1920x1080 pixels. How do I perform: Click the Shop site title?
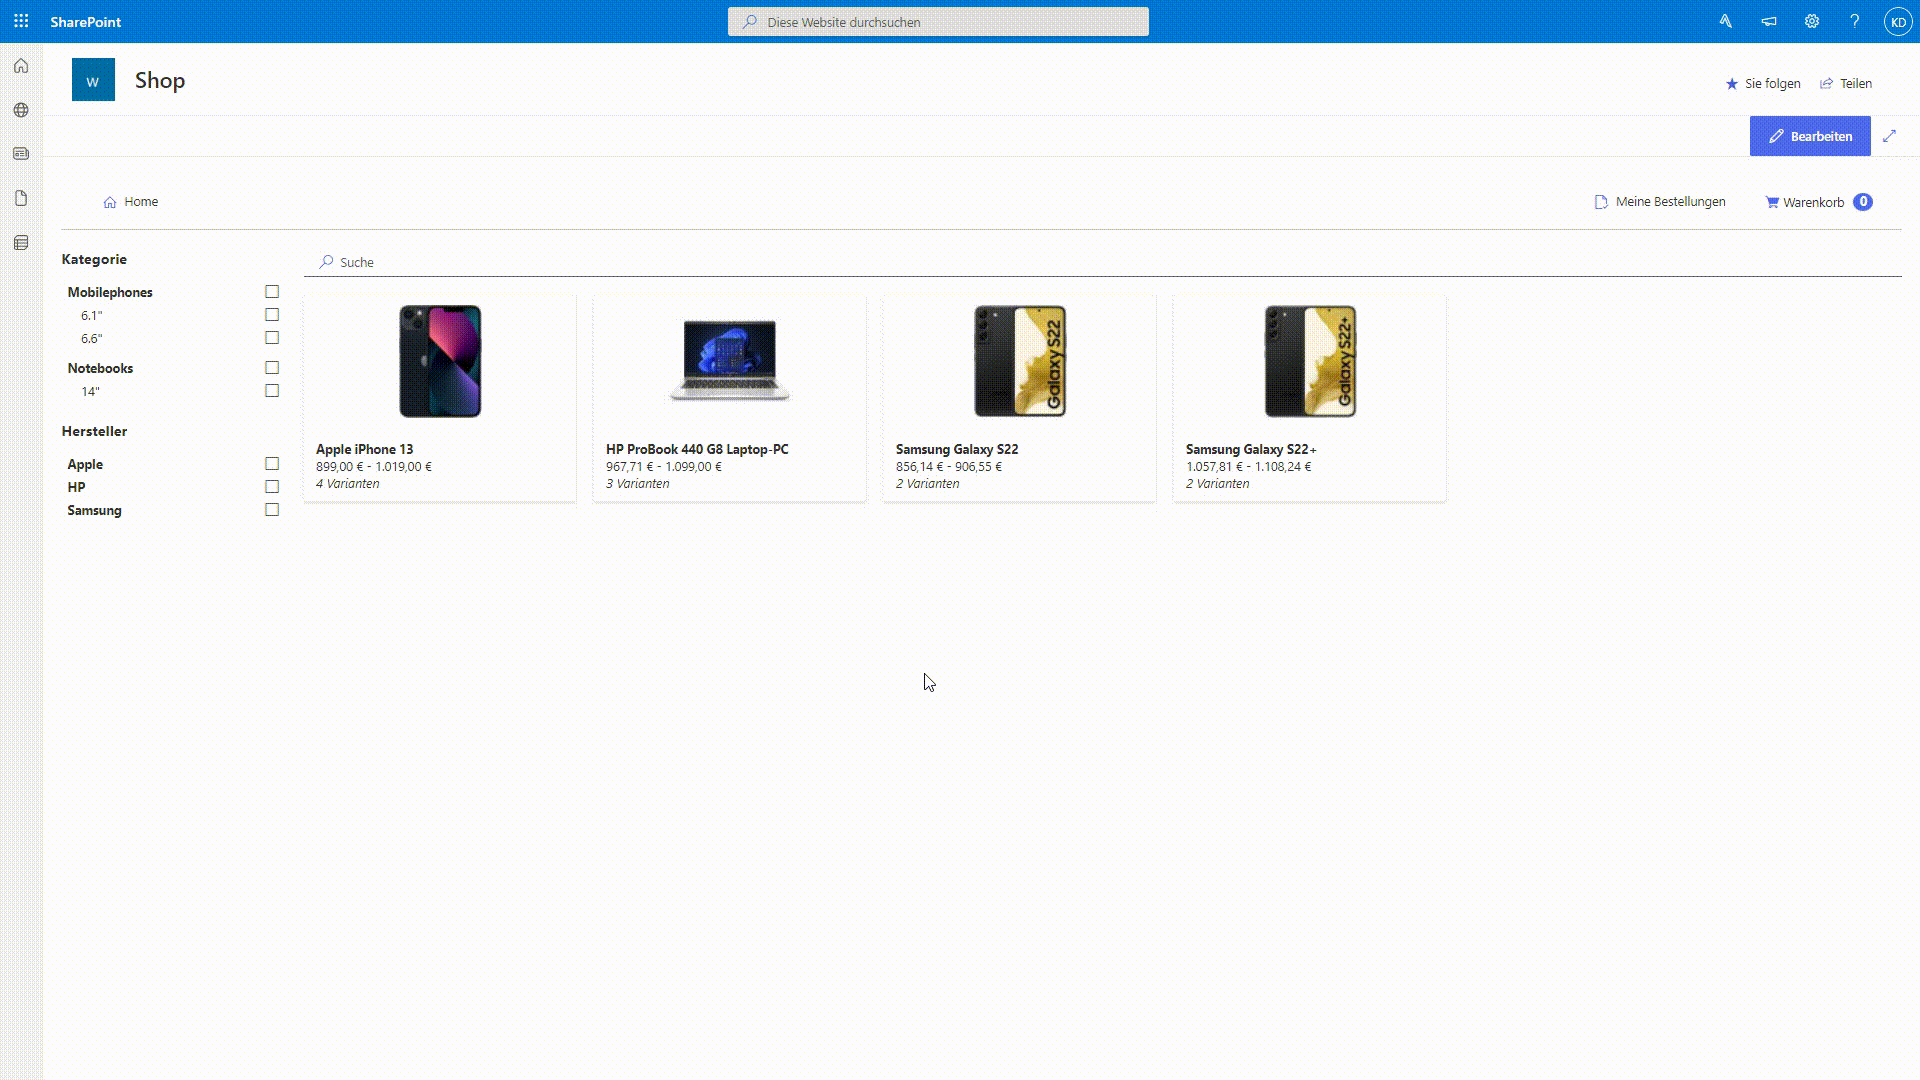point(160,80)
